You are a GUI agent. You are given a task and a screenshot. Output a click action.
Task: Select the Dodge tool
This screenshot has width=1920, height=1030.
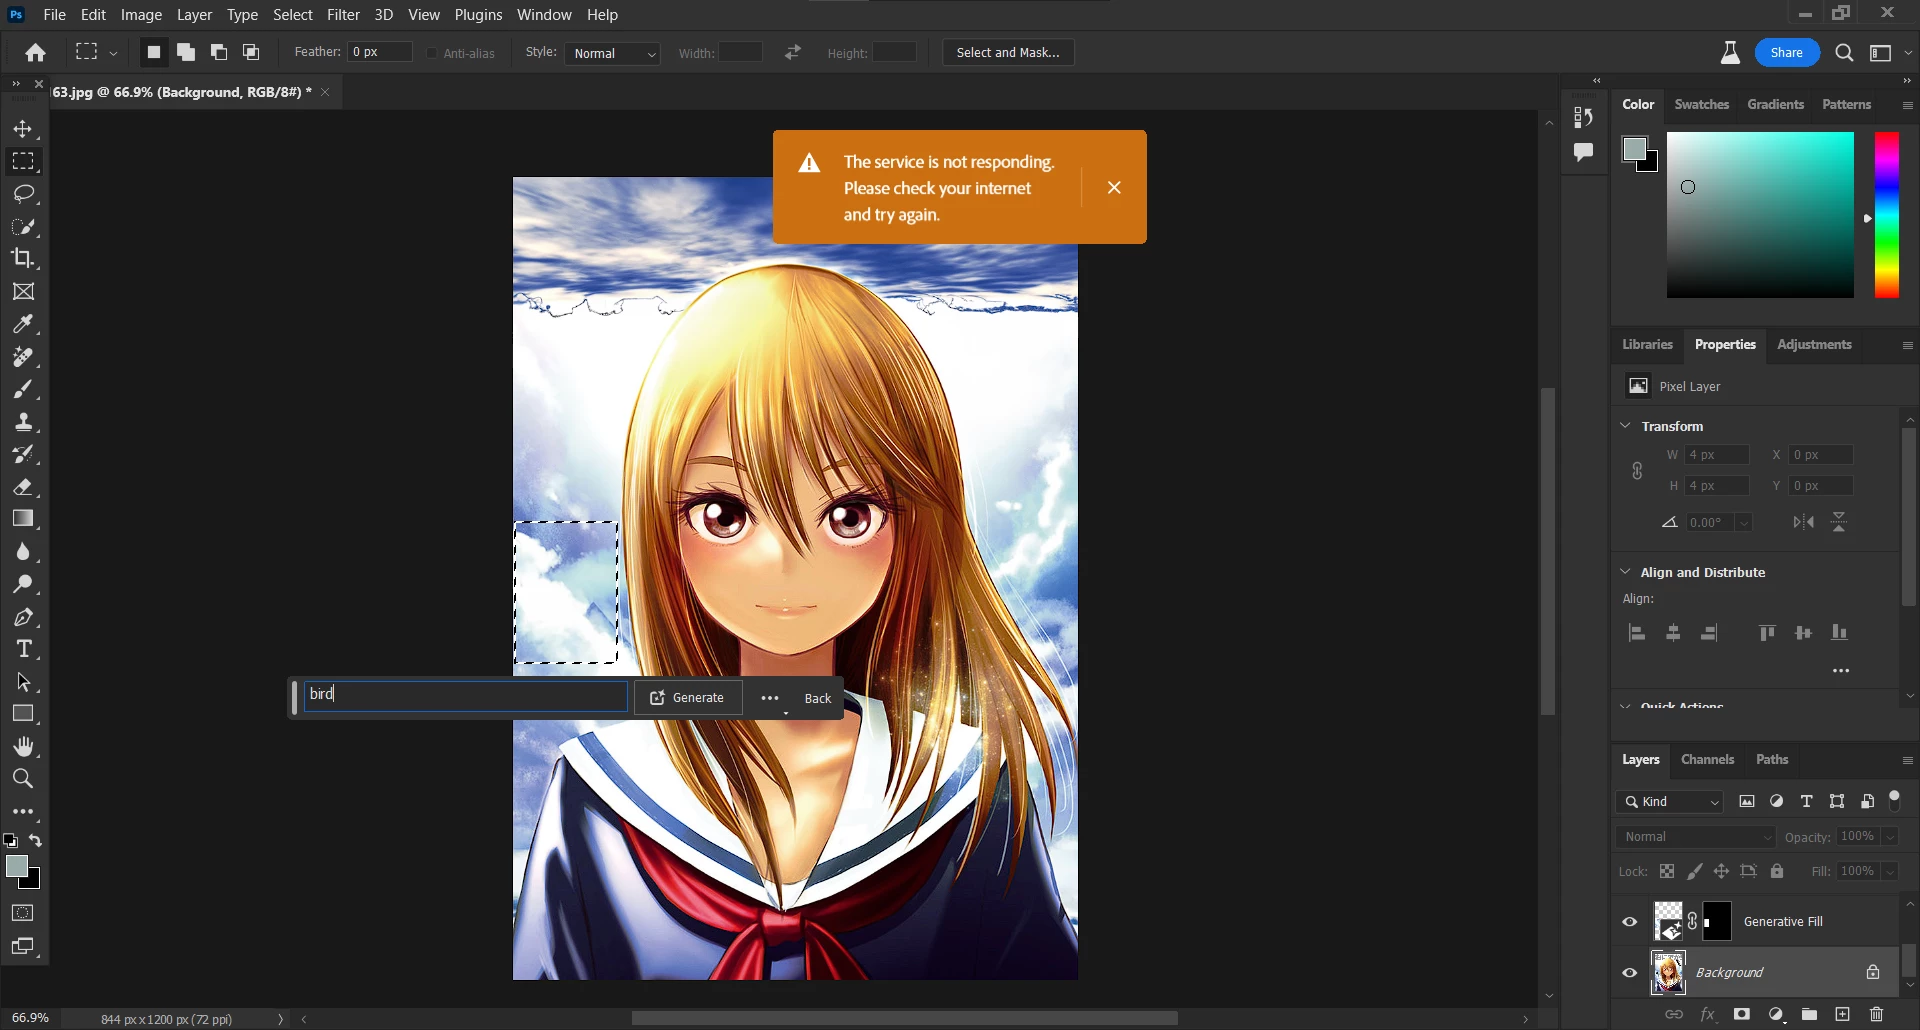23,584
